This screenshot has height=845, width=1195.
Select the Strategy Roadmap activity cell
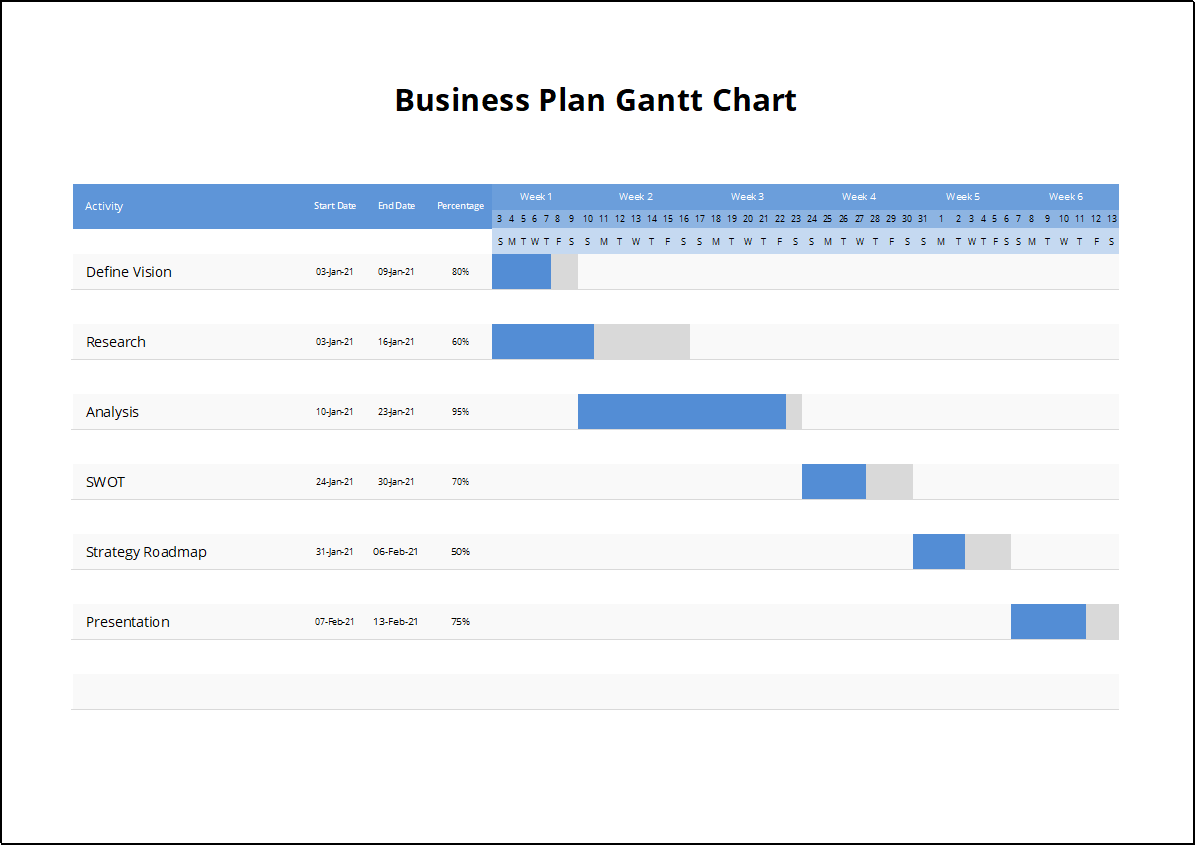(146, 552)
